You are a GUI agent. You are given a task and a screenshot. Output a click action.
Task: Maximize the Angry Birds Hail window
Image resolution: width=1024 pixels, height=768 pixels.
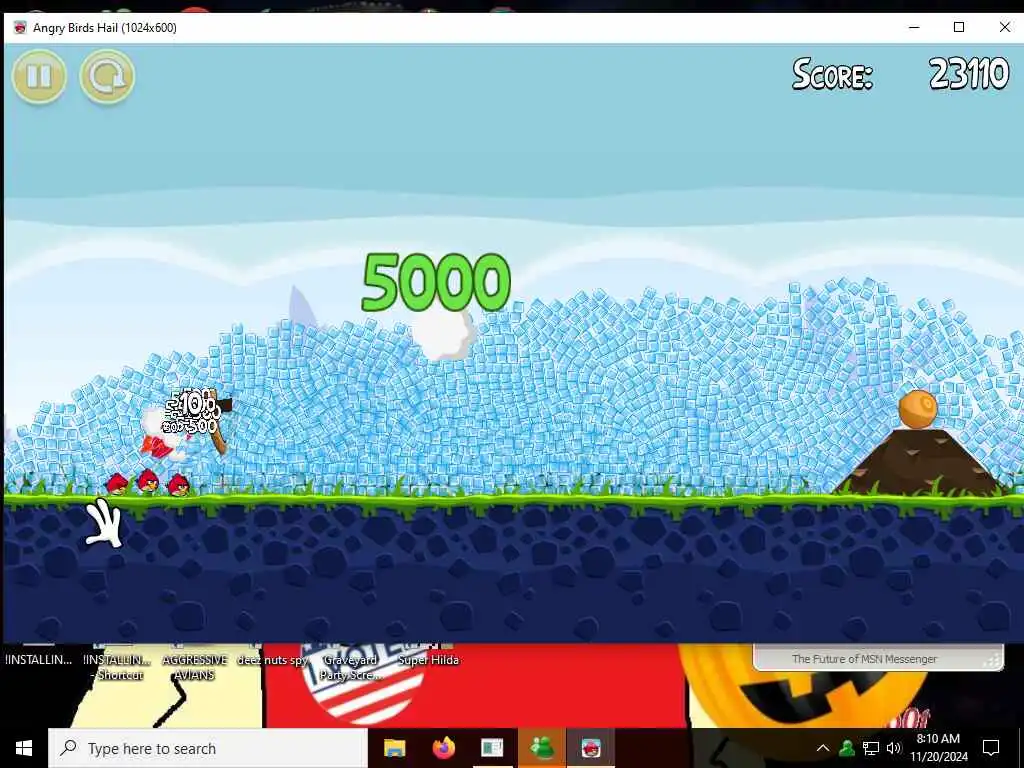click(959, 27)
